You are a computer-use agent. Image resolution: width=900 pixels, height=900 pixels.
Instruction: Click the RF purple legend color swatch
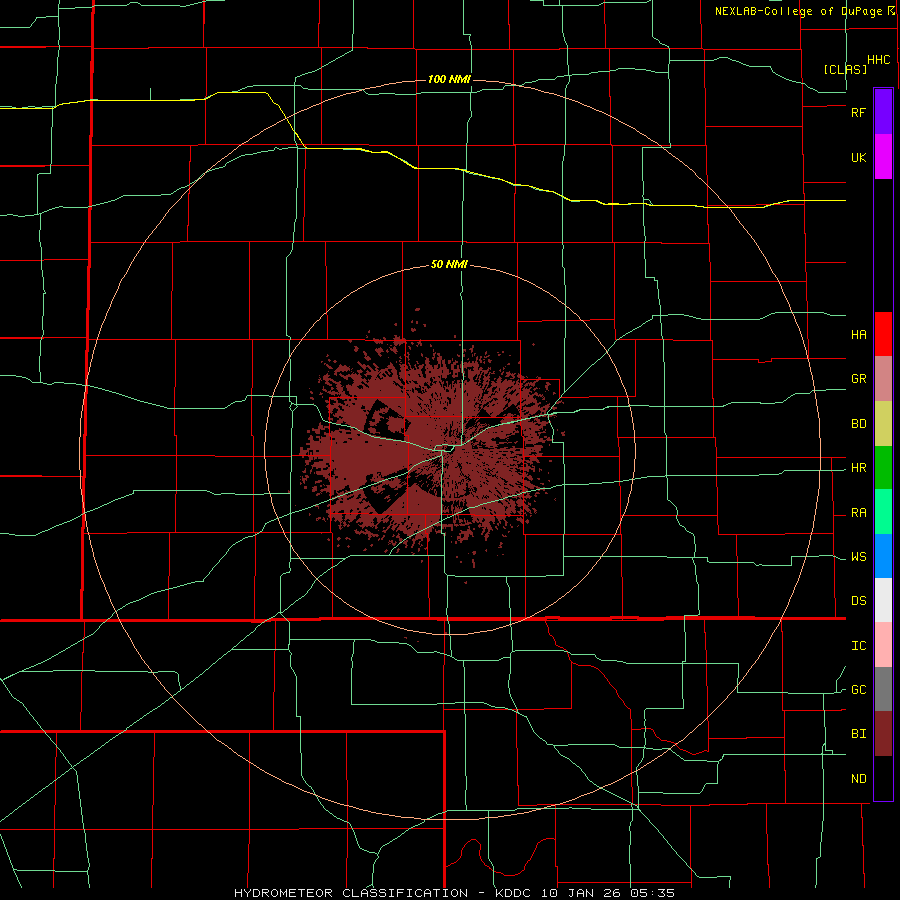click(883, 112)
